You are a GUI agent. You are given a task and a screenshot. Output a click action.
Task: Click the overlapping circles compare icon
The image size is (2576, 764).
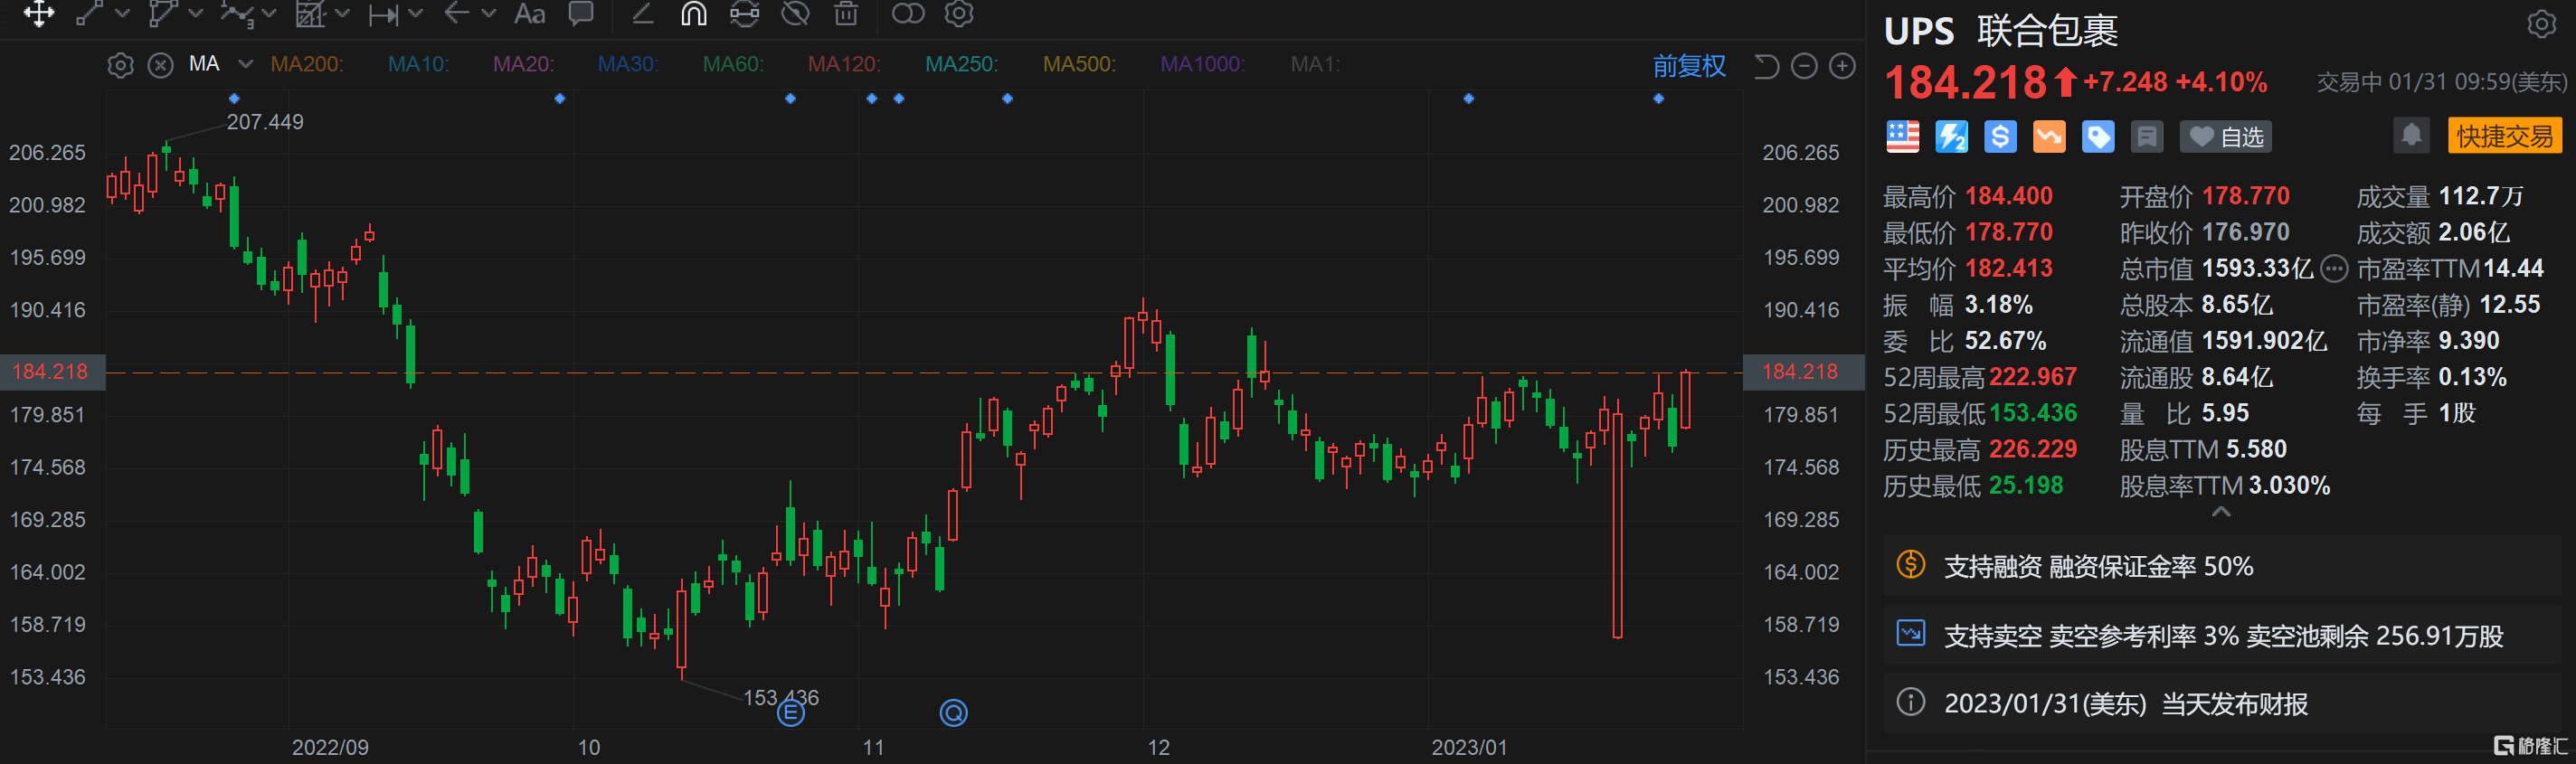(908, 14)
